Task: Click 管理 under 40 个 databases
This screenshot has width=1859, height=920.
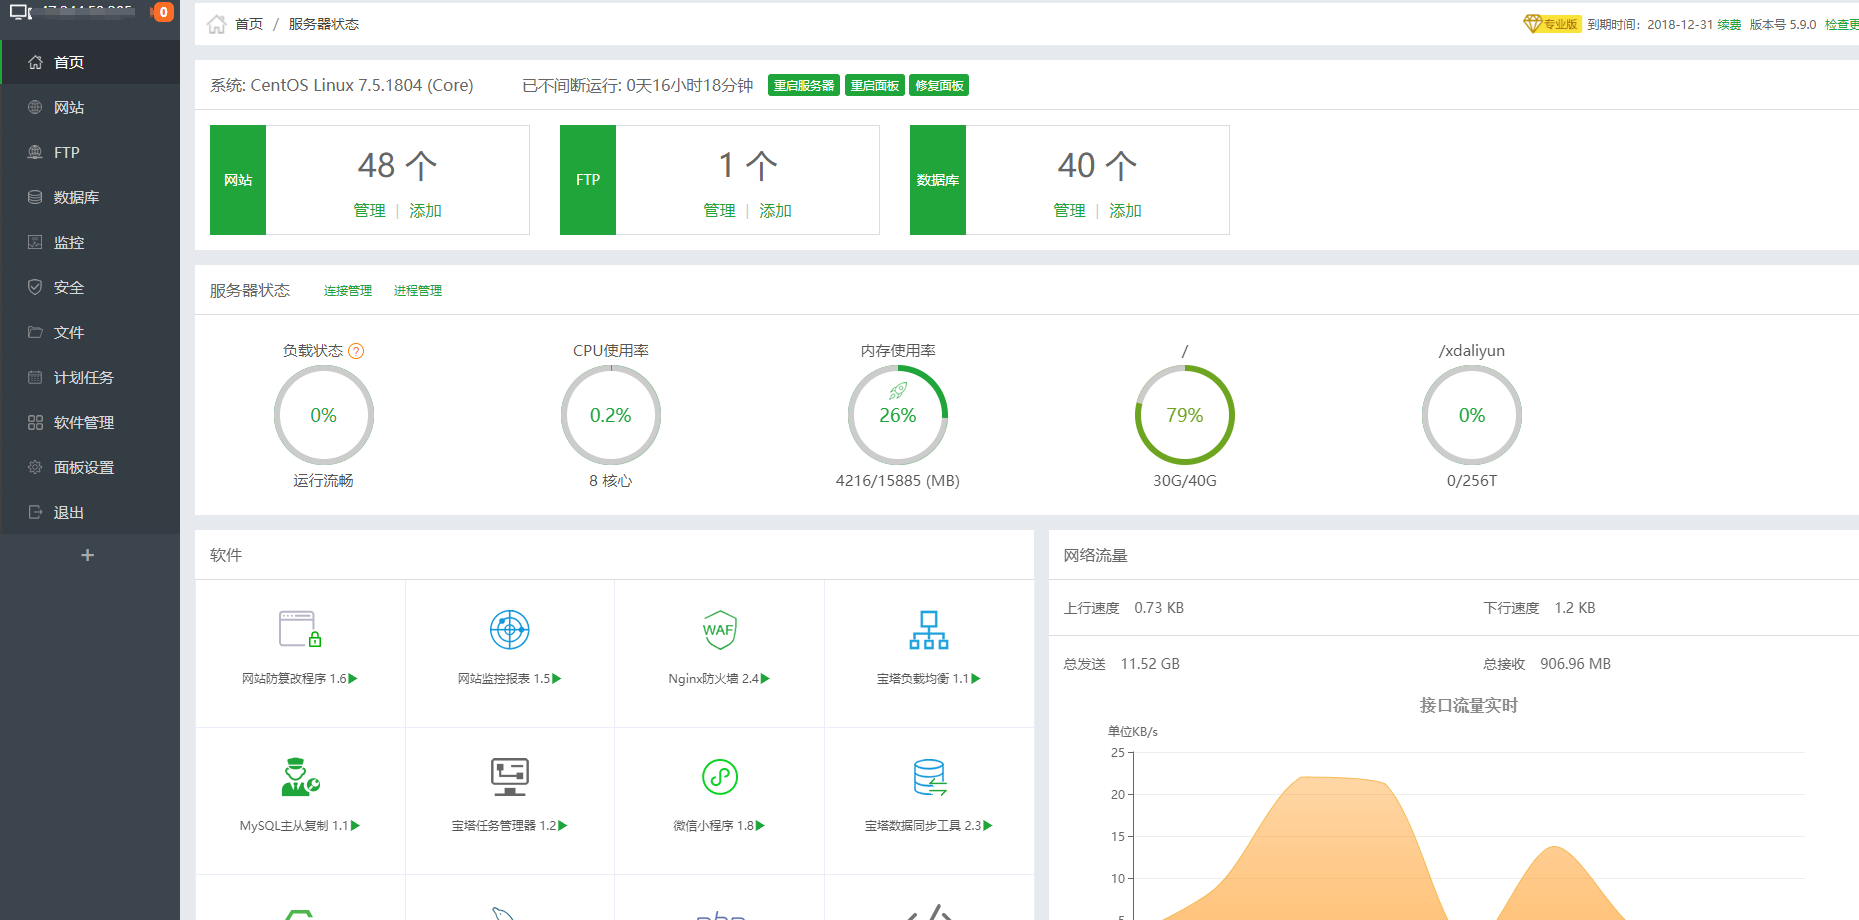Action: point(1069,211)
